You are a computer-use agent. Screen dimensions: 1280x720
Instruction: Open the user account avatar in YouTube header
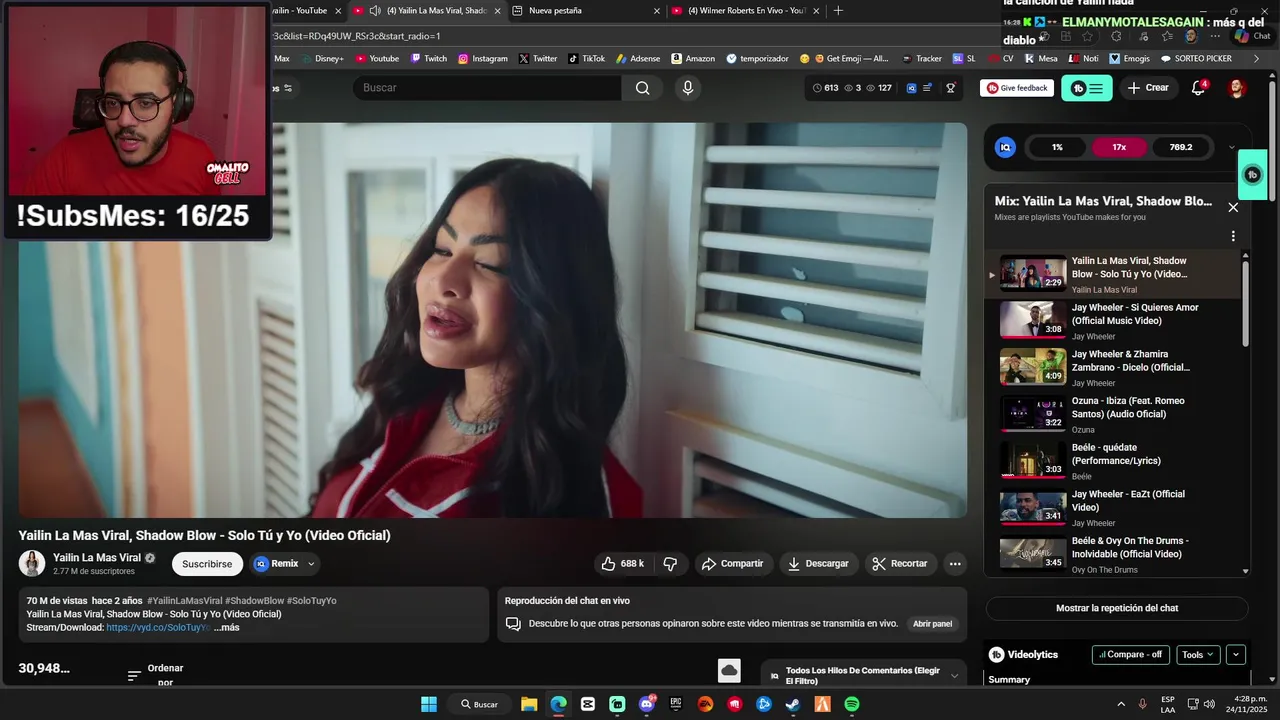[x=1237, y=88]
